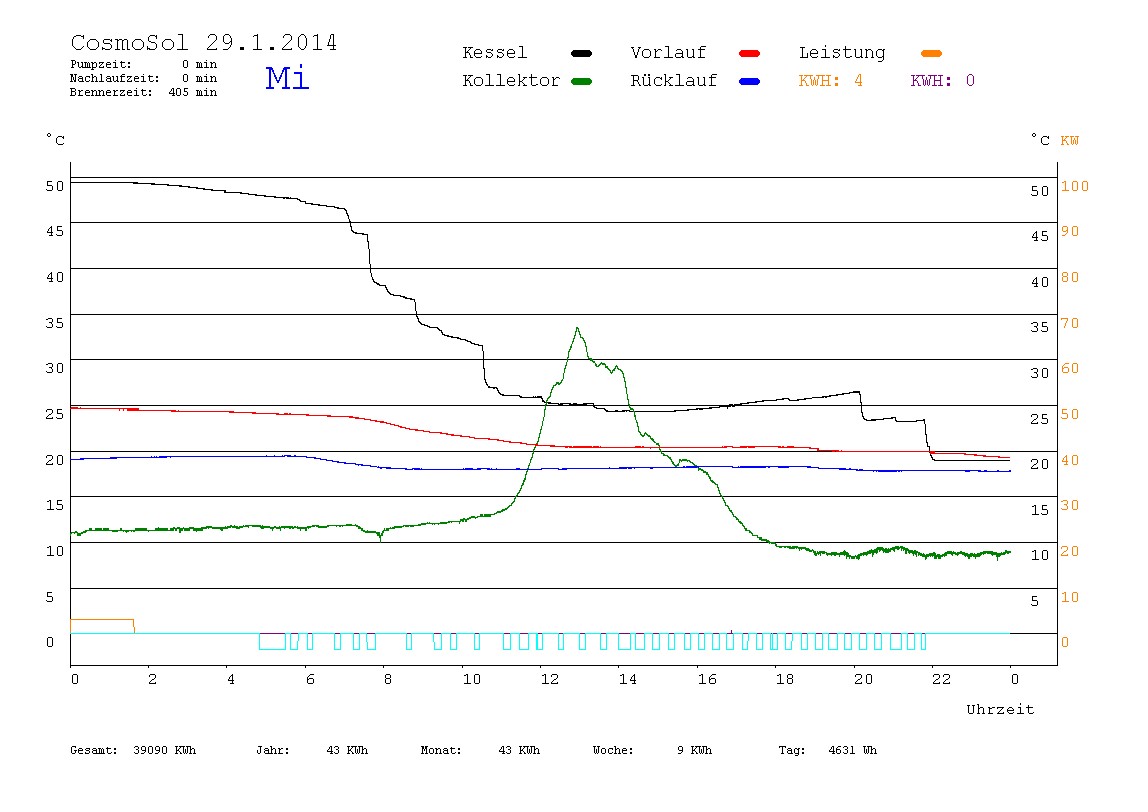Image resolution: width=1148 pixels, height=812 pixels.
Task: Click the "Monat:" footer label
Action: [x=441, y=750]
